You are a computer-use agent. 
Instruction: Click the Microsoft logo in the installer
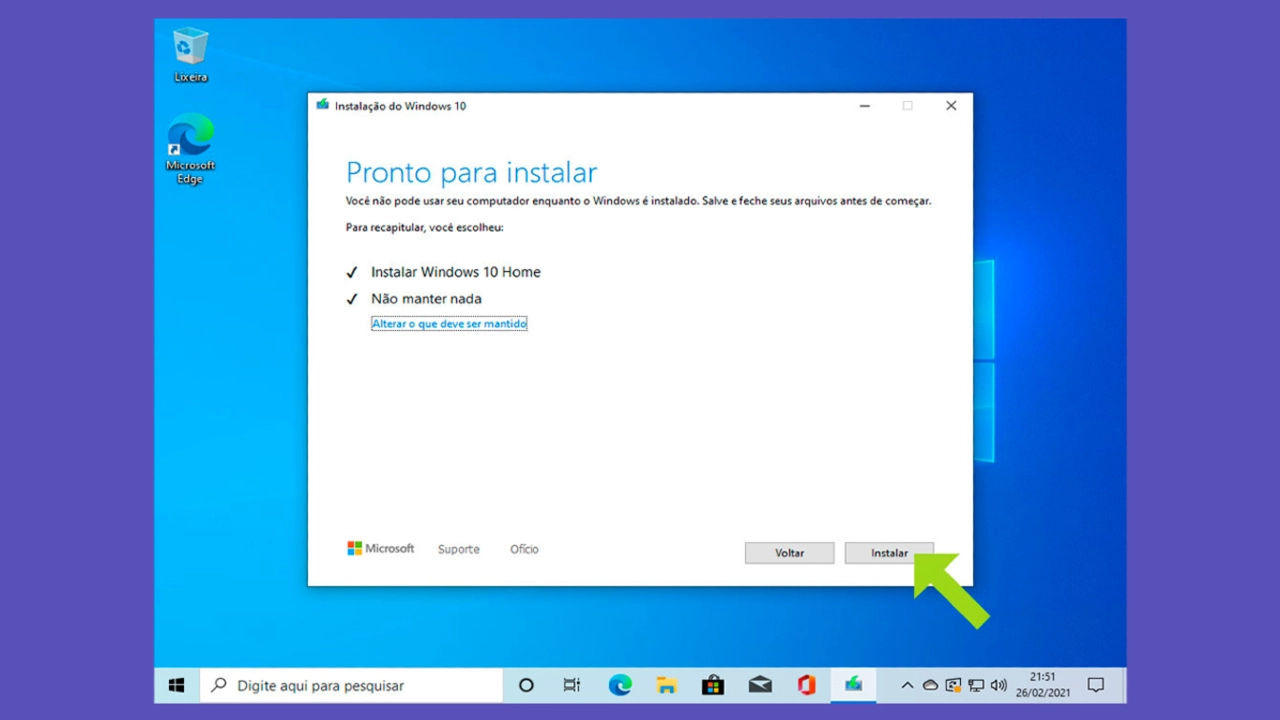(381, 548)
